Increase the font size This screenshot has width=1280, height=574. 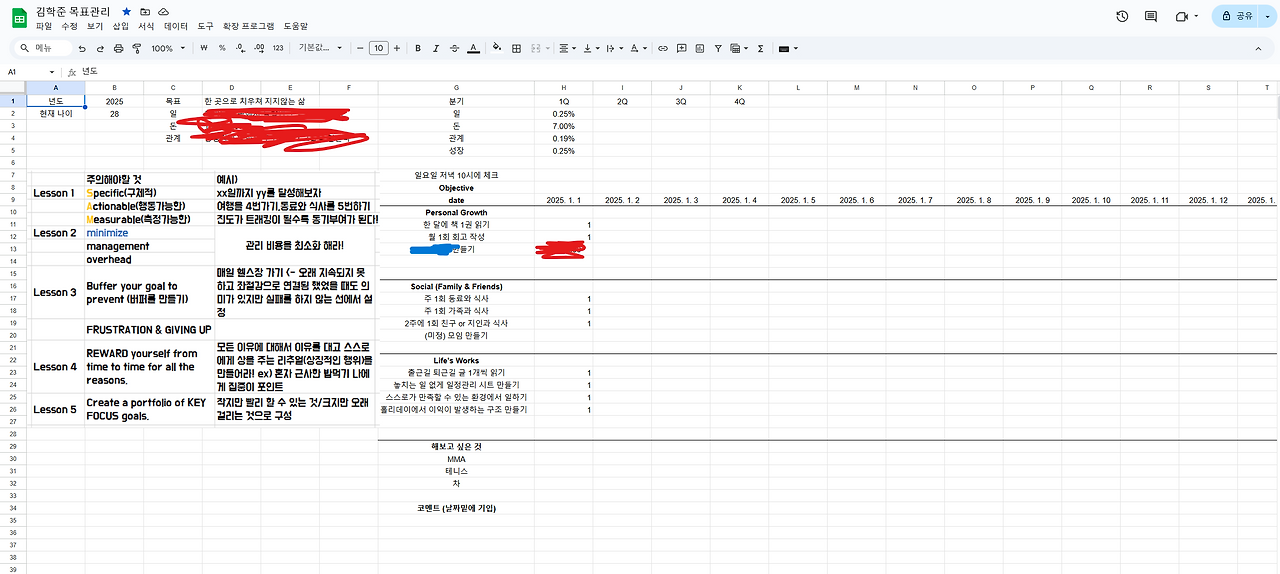397,48
